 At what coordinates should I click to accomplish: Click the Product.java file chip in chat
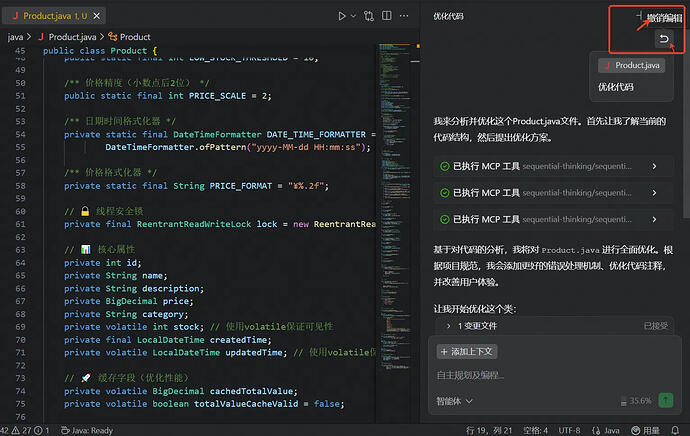pyautogui.click(x=631, y=65)
